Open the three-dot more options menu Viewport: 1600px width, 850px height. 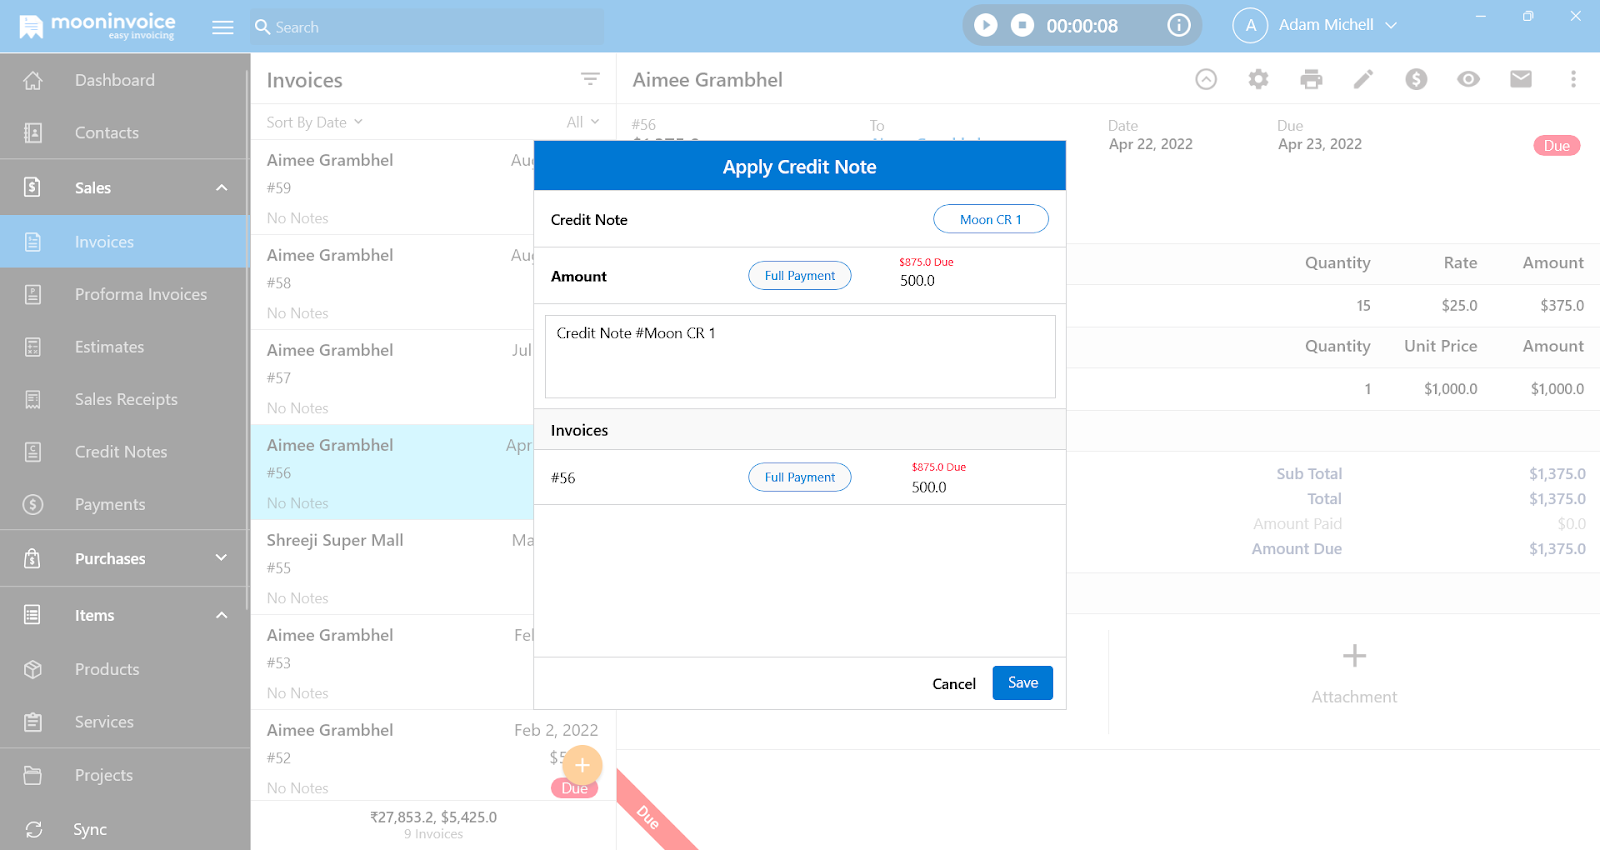tap(1573, 79)
